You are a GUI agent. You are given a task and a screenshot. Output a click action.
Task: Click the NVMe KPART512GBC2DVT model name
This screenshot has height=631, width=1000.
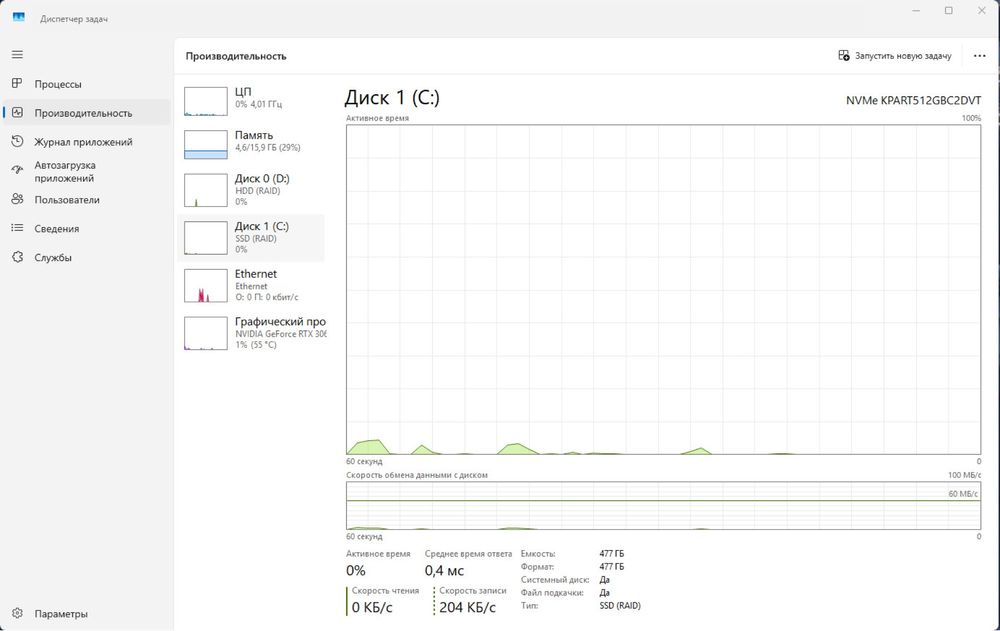tap(913, 100)
